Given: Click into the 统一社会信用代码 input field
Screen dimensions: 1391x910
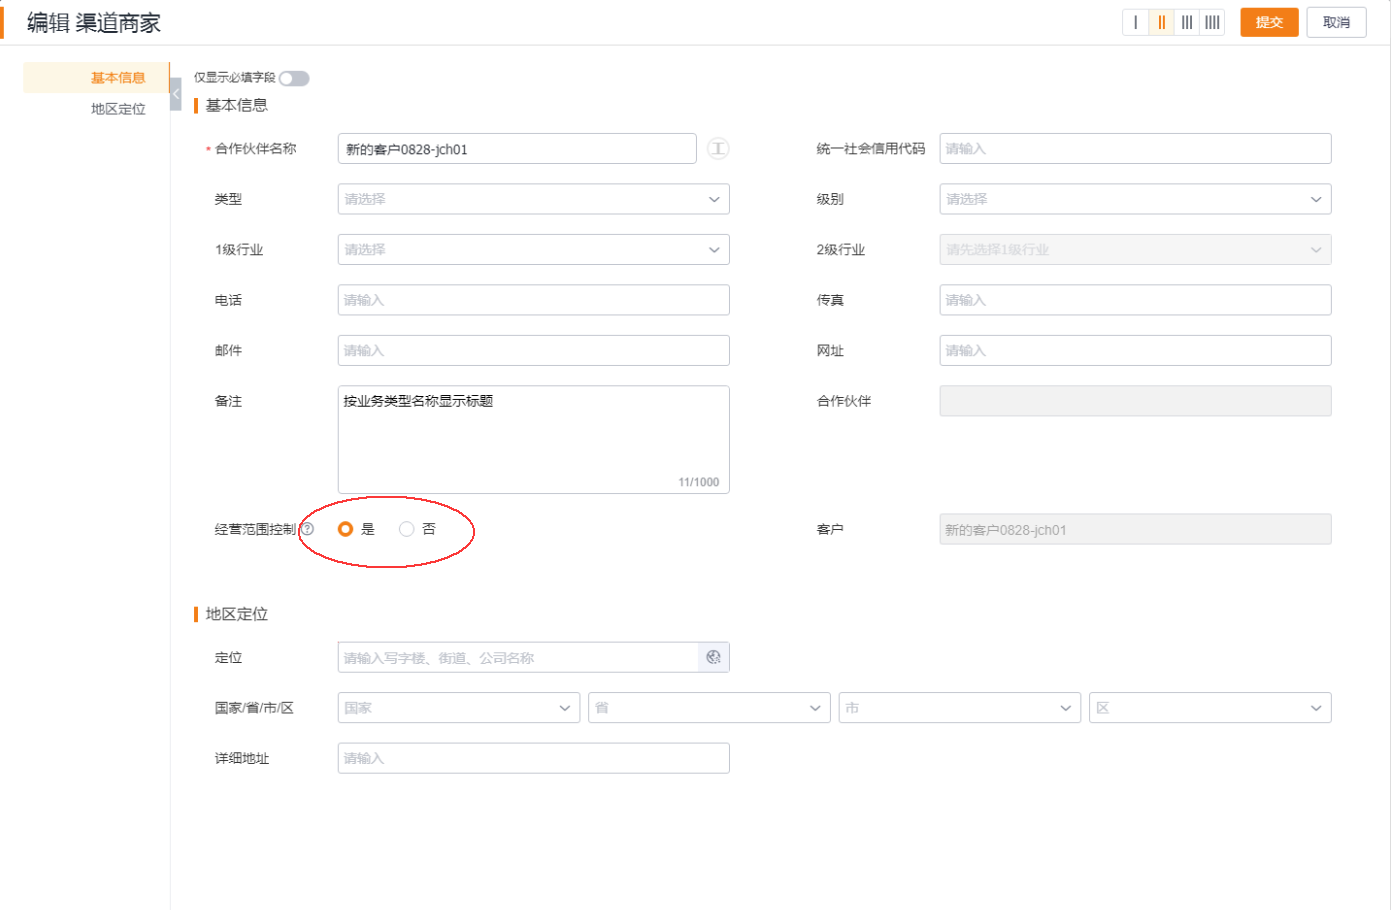Looking at the screenshot, I should tap(1135, 149).
